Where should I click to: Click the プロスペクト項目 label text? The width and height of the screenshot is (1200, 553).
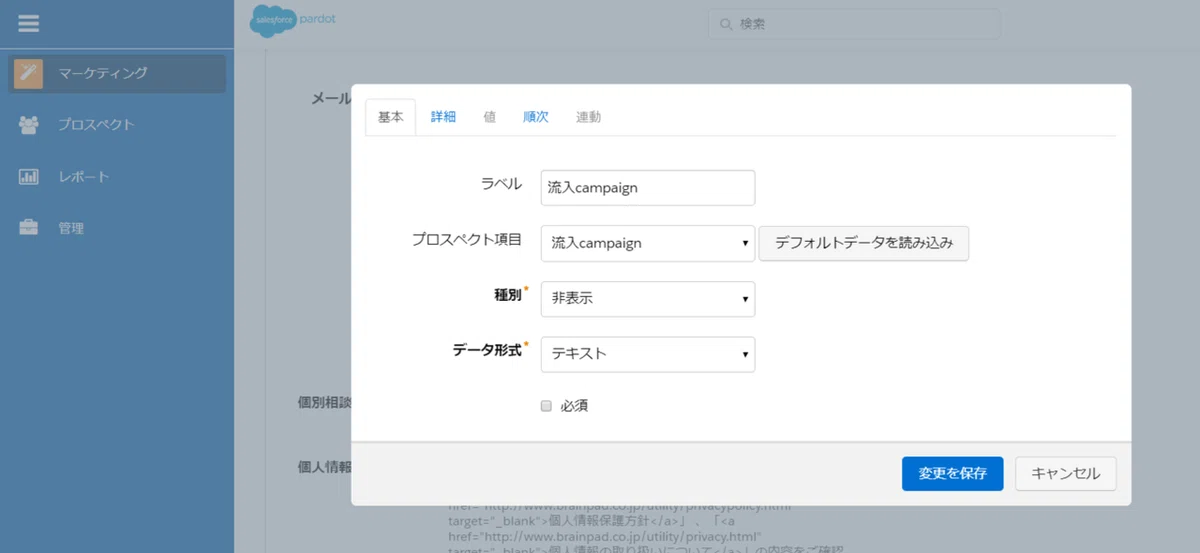click(x=467, y=239)
